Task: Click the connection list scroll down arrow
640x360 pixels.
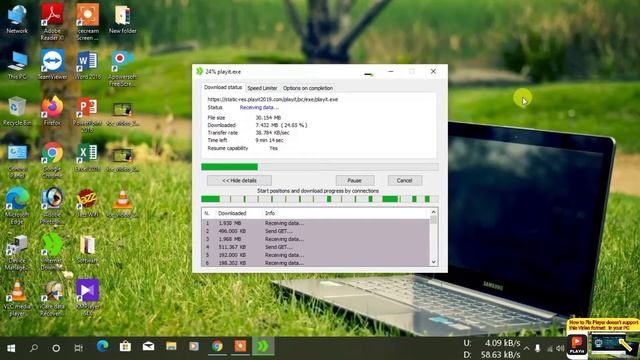Action: click(433, 262)
